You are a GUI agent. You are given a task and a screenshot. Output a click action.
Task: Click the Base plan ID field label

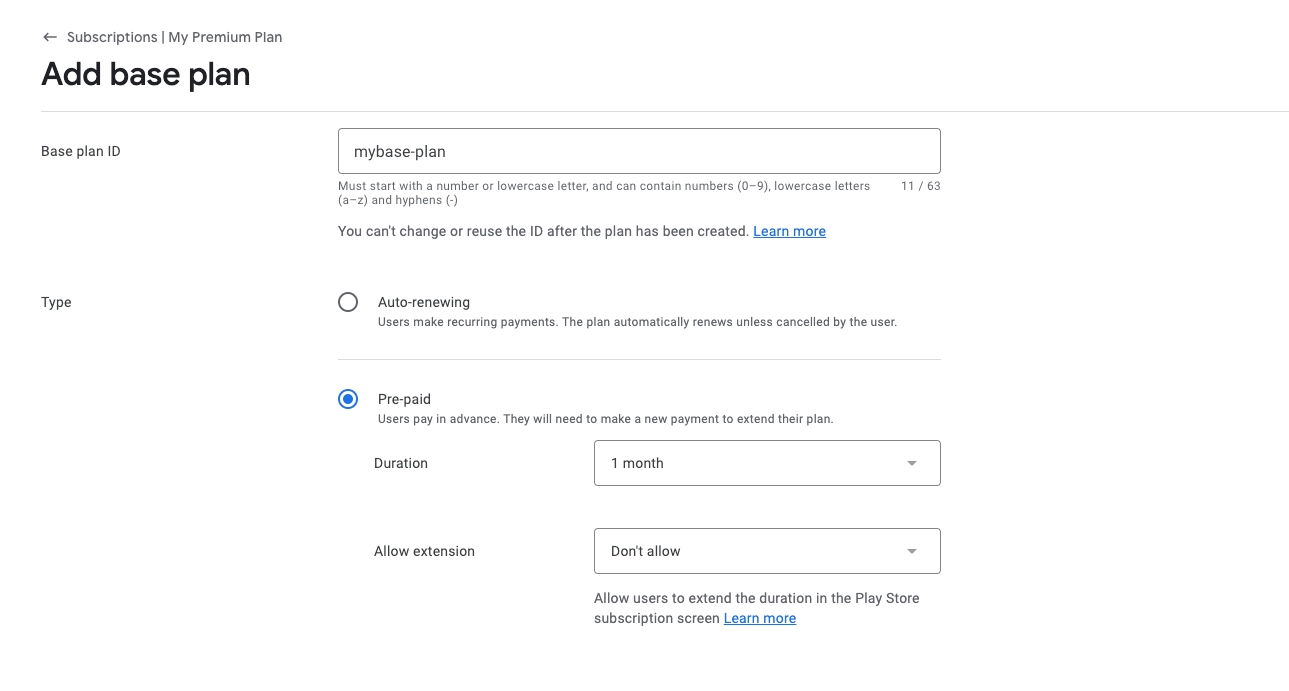(x=81, y=151)
